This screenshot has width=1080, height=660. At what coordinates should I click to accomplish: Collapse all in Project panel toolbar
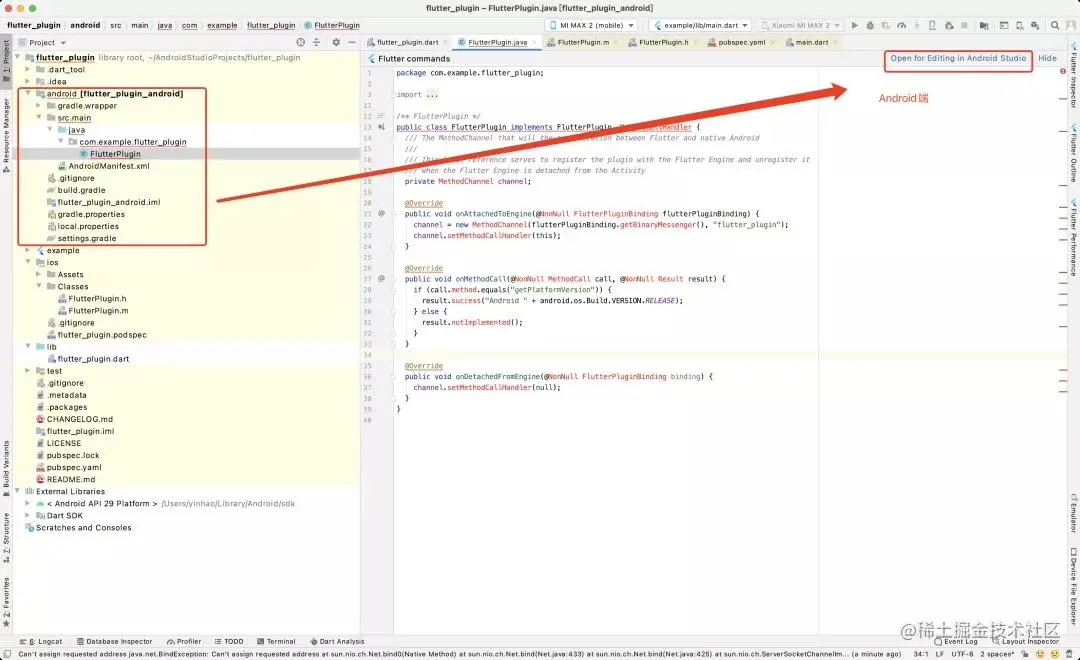point(316,42)
